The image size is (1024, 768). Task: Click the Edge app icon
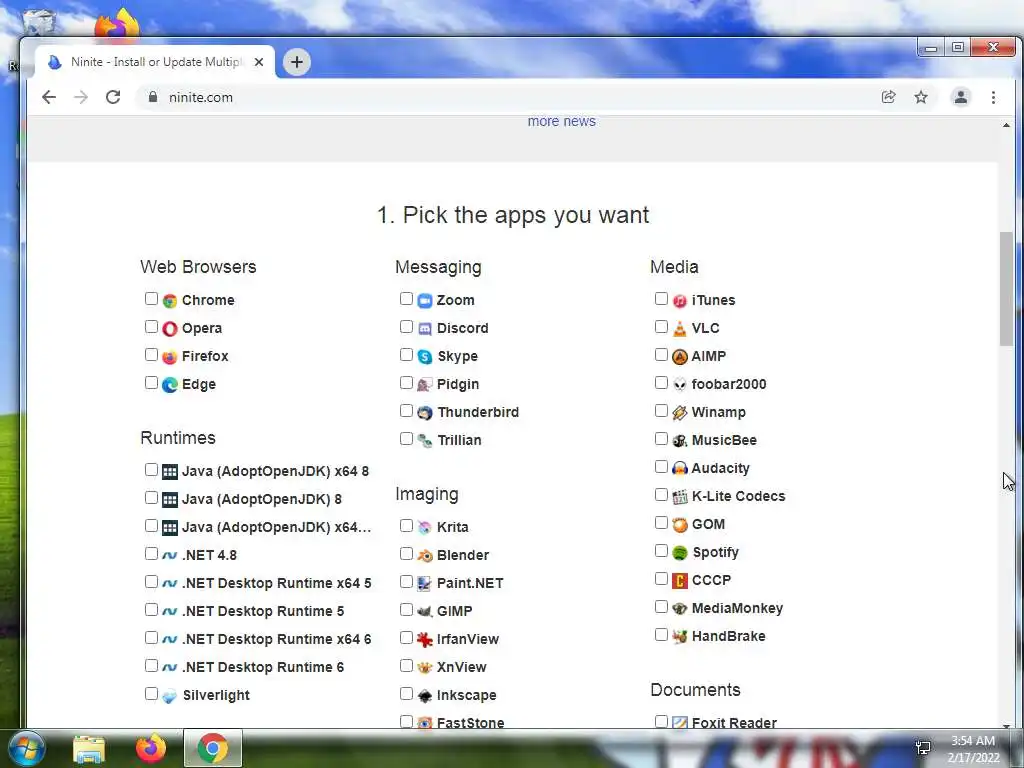170,385
